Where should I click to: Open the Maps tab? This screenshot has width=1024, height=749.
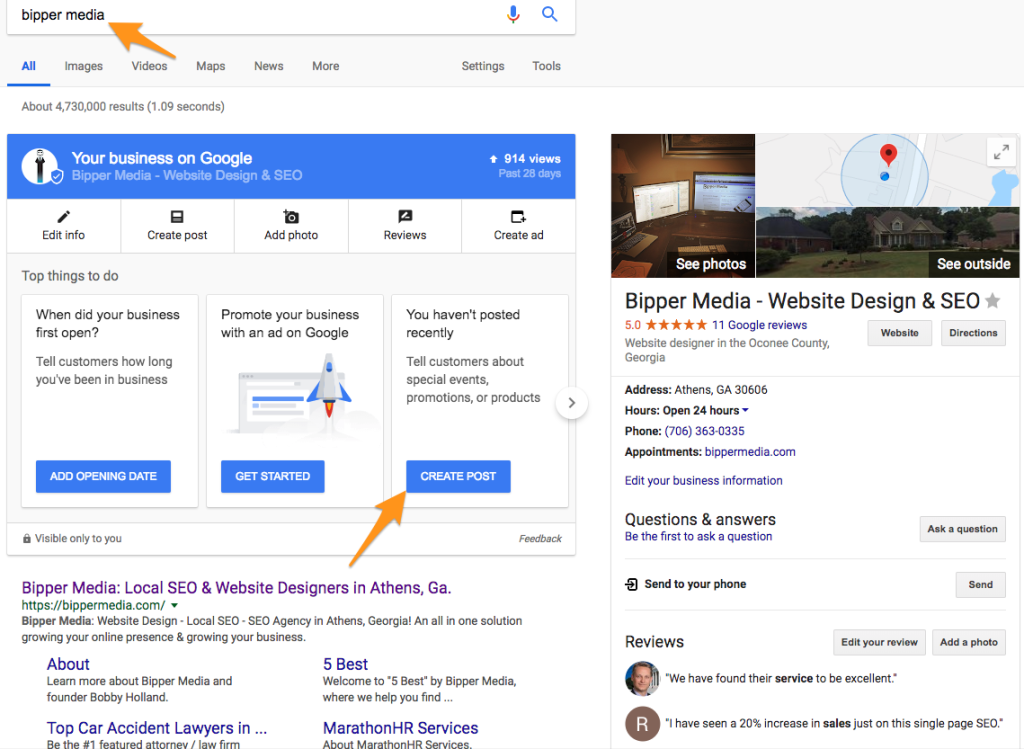click(210, 66)
